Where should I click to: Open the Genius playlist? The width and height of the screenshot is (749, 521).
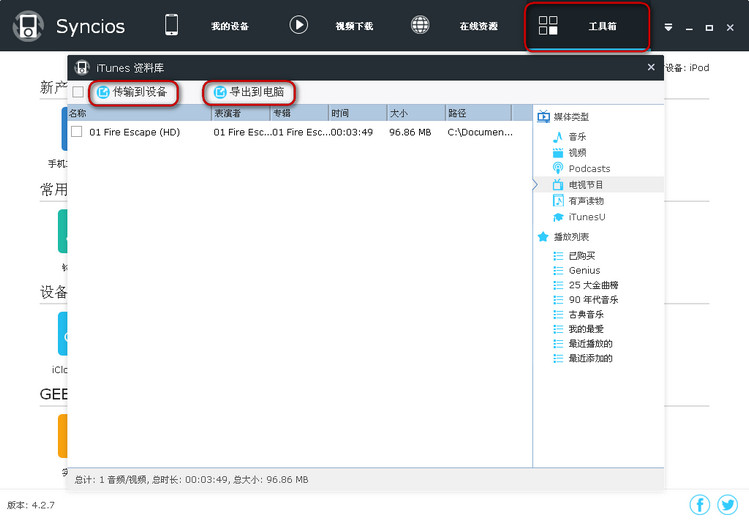click(x=584, y=270)
